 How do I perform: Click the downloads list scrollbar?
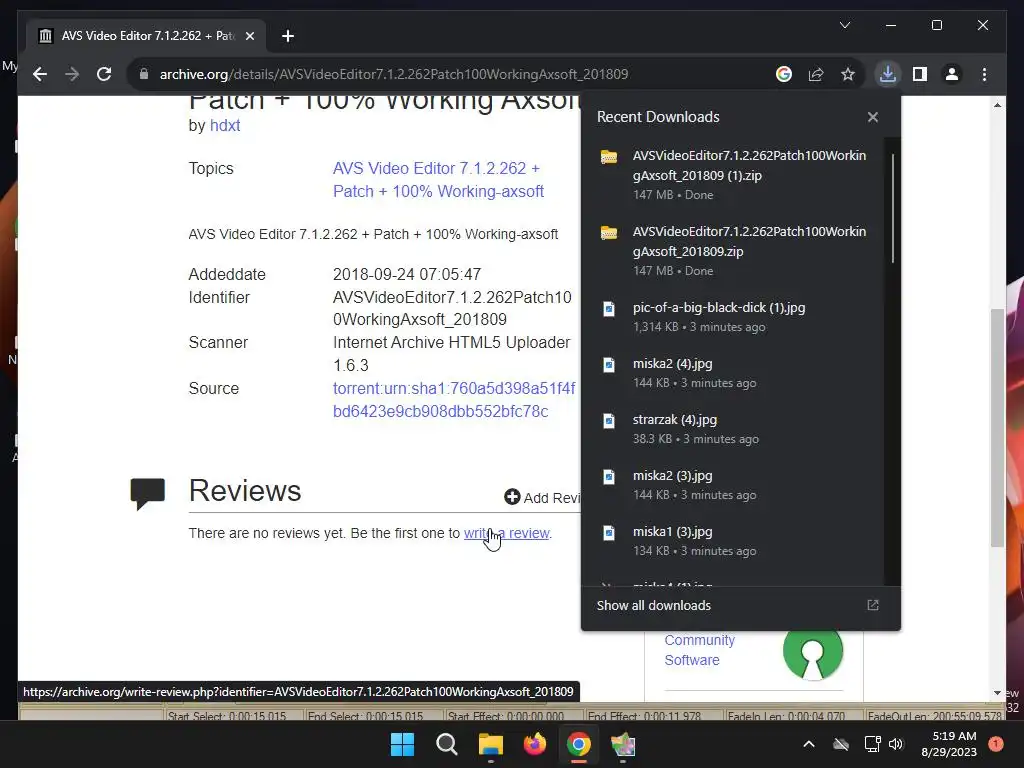point(892,208)
